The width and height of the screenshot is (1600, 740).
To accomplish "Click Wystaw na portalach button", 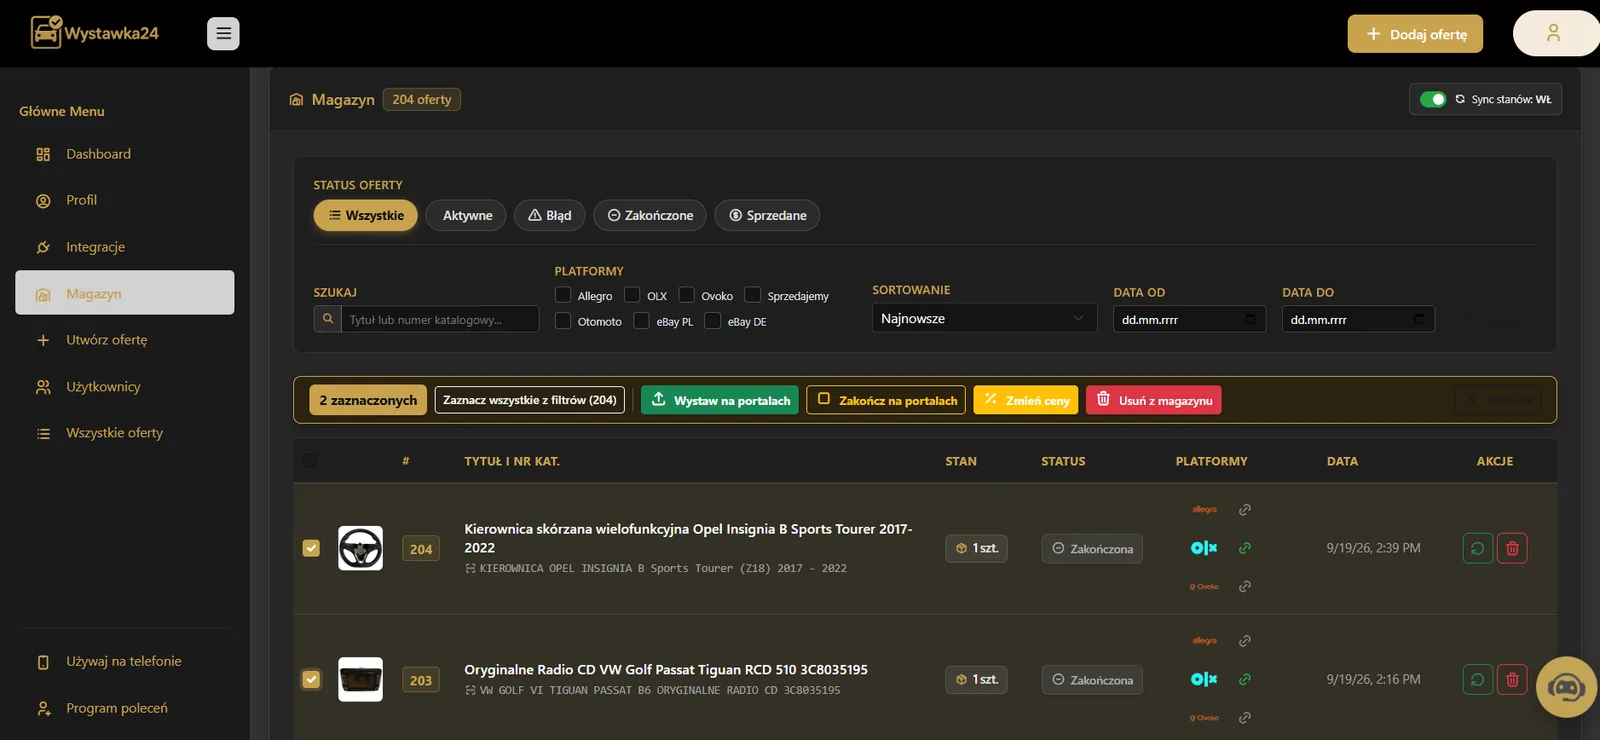I will [x=720, y=400].
